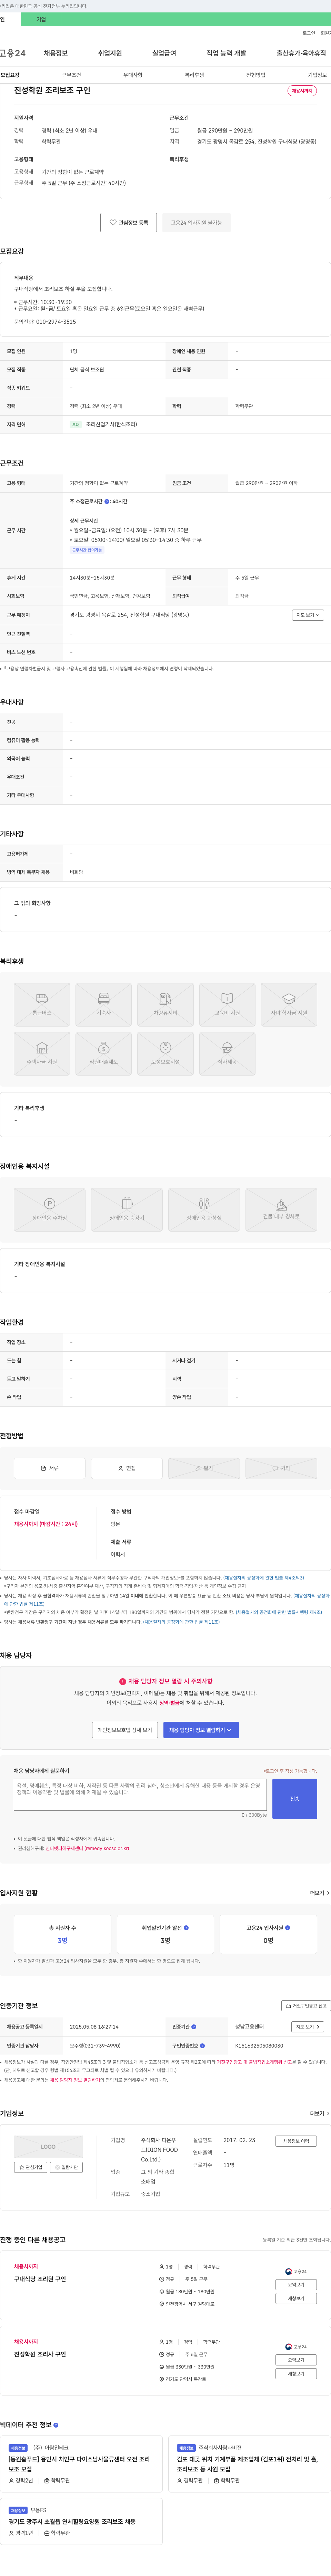
Task: Expand the 지도 보기 dropdown in 근무 예정지
Action: pos(308,615)
